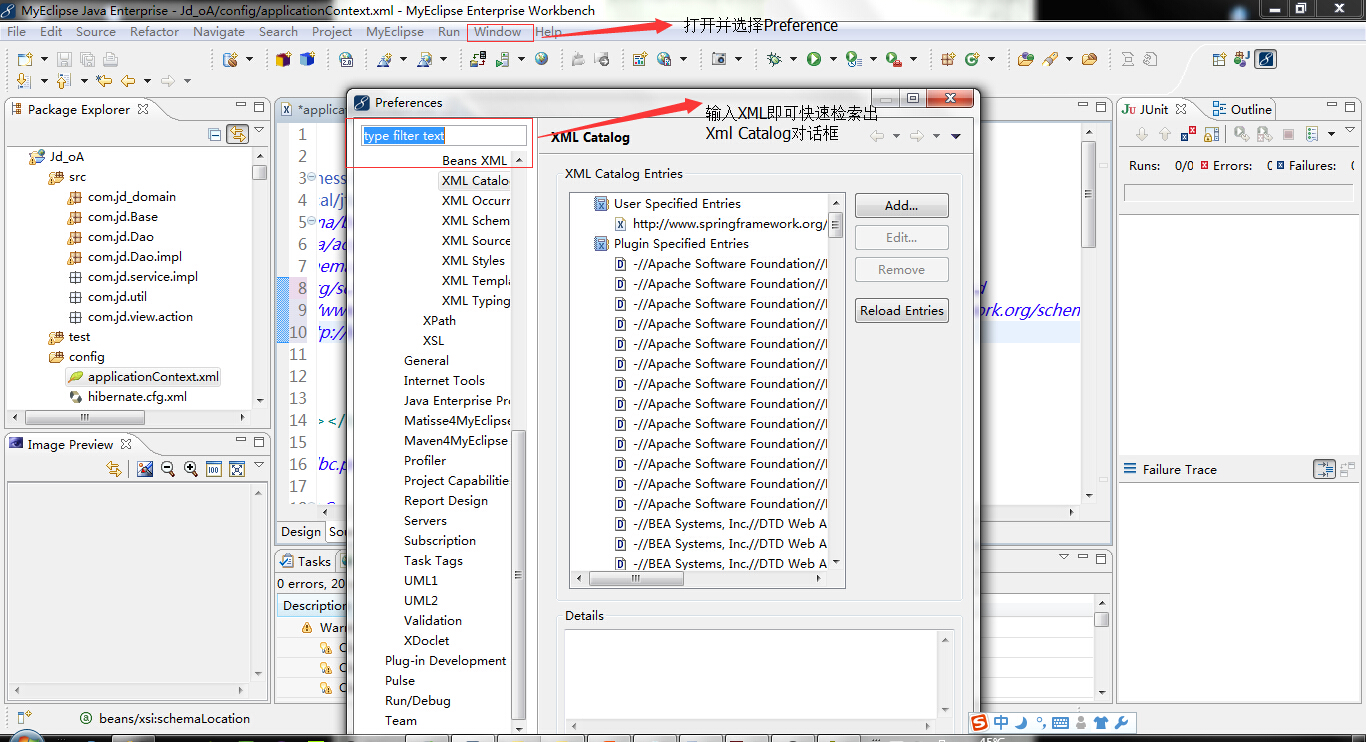The height and width of the screenshot is (742, 1366).
Task: Click the sync arrows icon in Image Preview
Action: coord(114,469)
